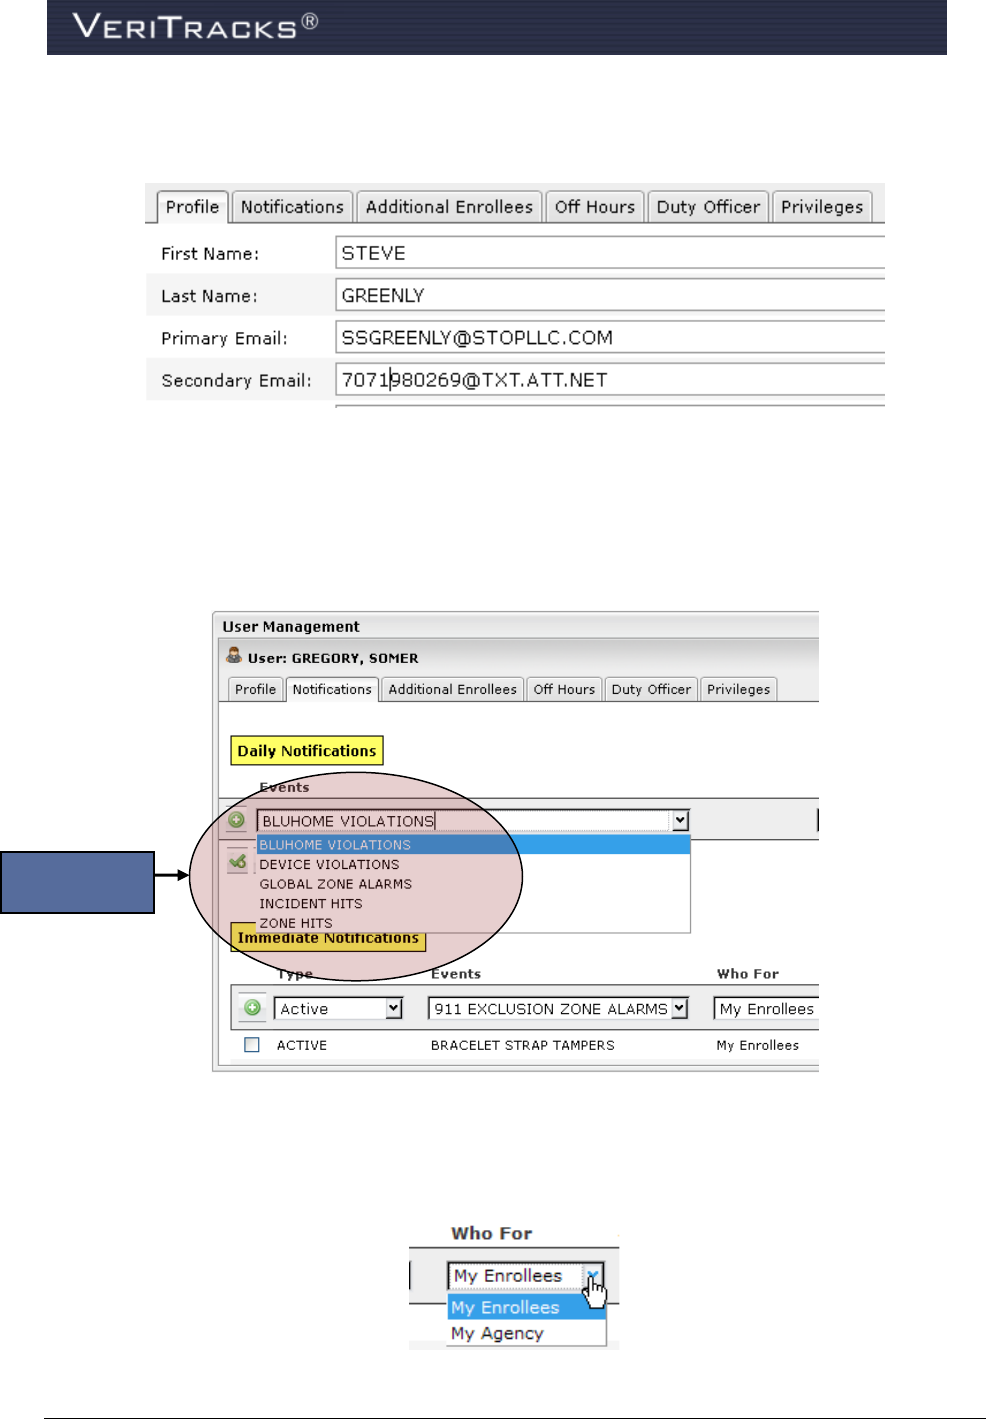Open the Who For dropdown arrow
Screen dimensions: 986x1419
pyautogui.click(x=593, y=1276)
